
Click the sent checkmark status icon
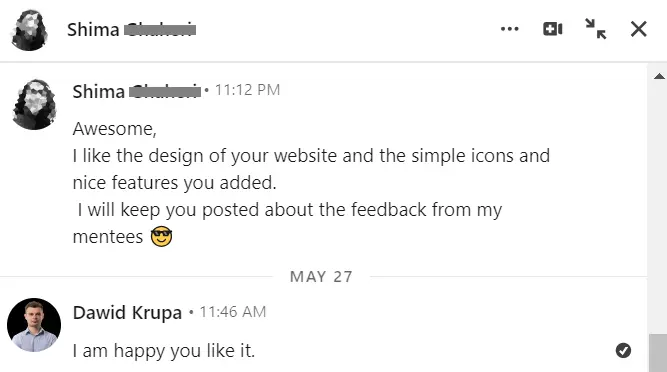[623, 351]
